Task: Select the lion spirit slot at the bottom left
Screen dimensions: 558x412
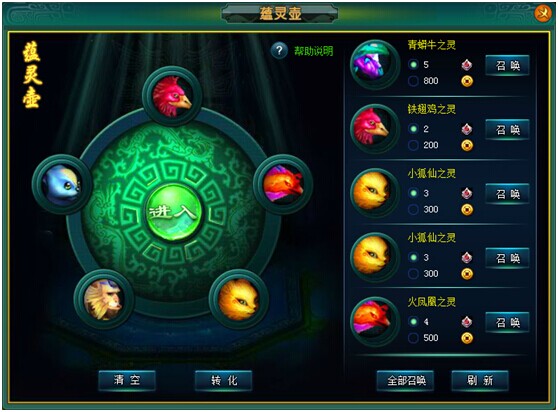Action: click(104, 299)
